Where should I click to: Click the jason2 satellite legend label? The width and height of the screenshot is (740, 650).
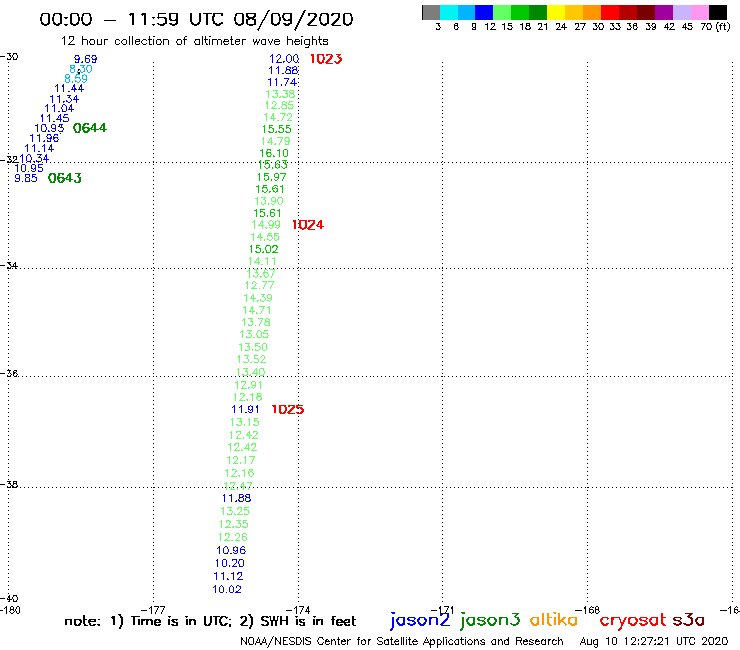(420, 620)
